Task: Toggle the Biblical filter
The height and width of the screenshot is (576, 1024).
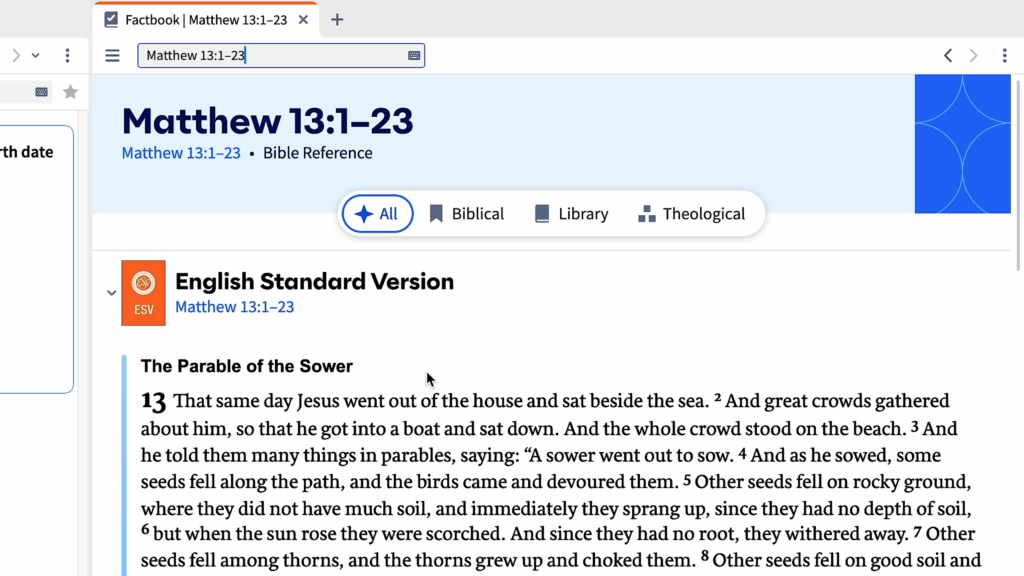Action: [x=466, y=214]
